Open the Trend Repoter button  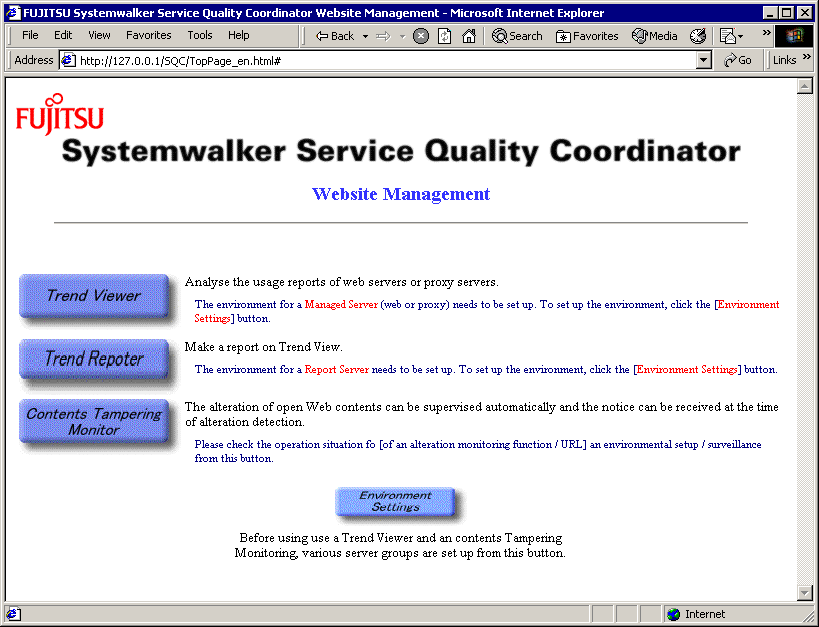pos(94,359)
